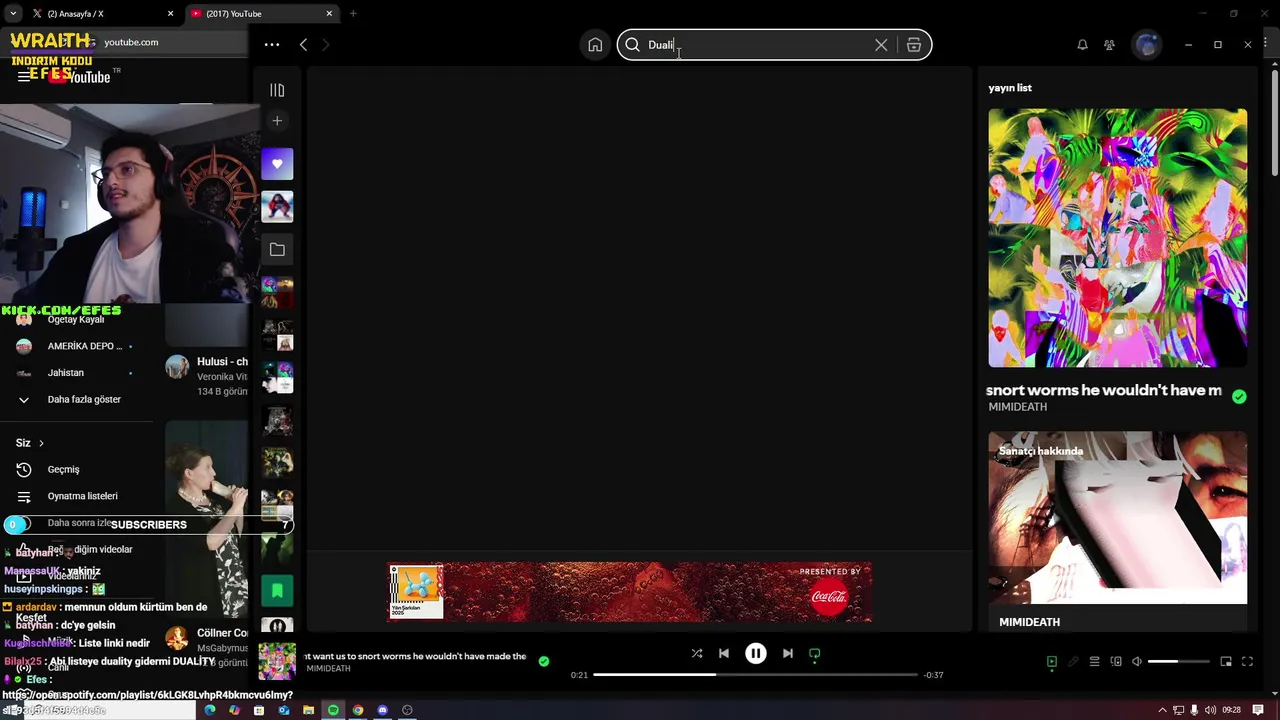
Task: Go to Spotify Home
Action: (x=595, y=45)
